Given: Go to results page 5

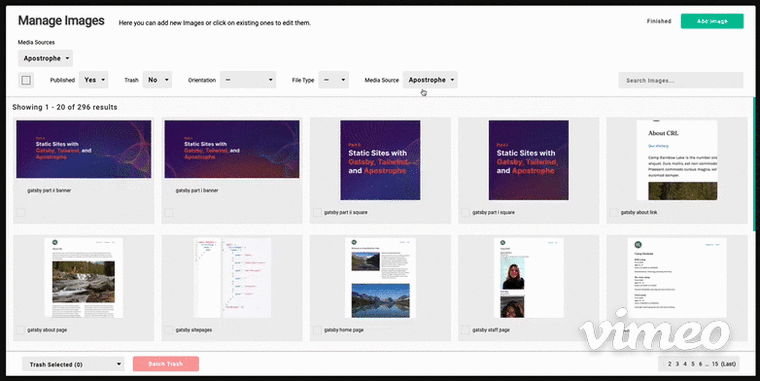Looking at the screenshot, I should [x=693, y=364].
